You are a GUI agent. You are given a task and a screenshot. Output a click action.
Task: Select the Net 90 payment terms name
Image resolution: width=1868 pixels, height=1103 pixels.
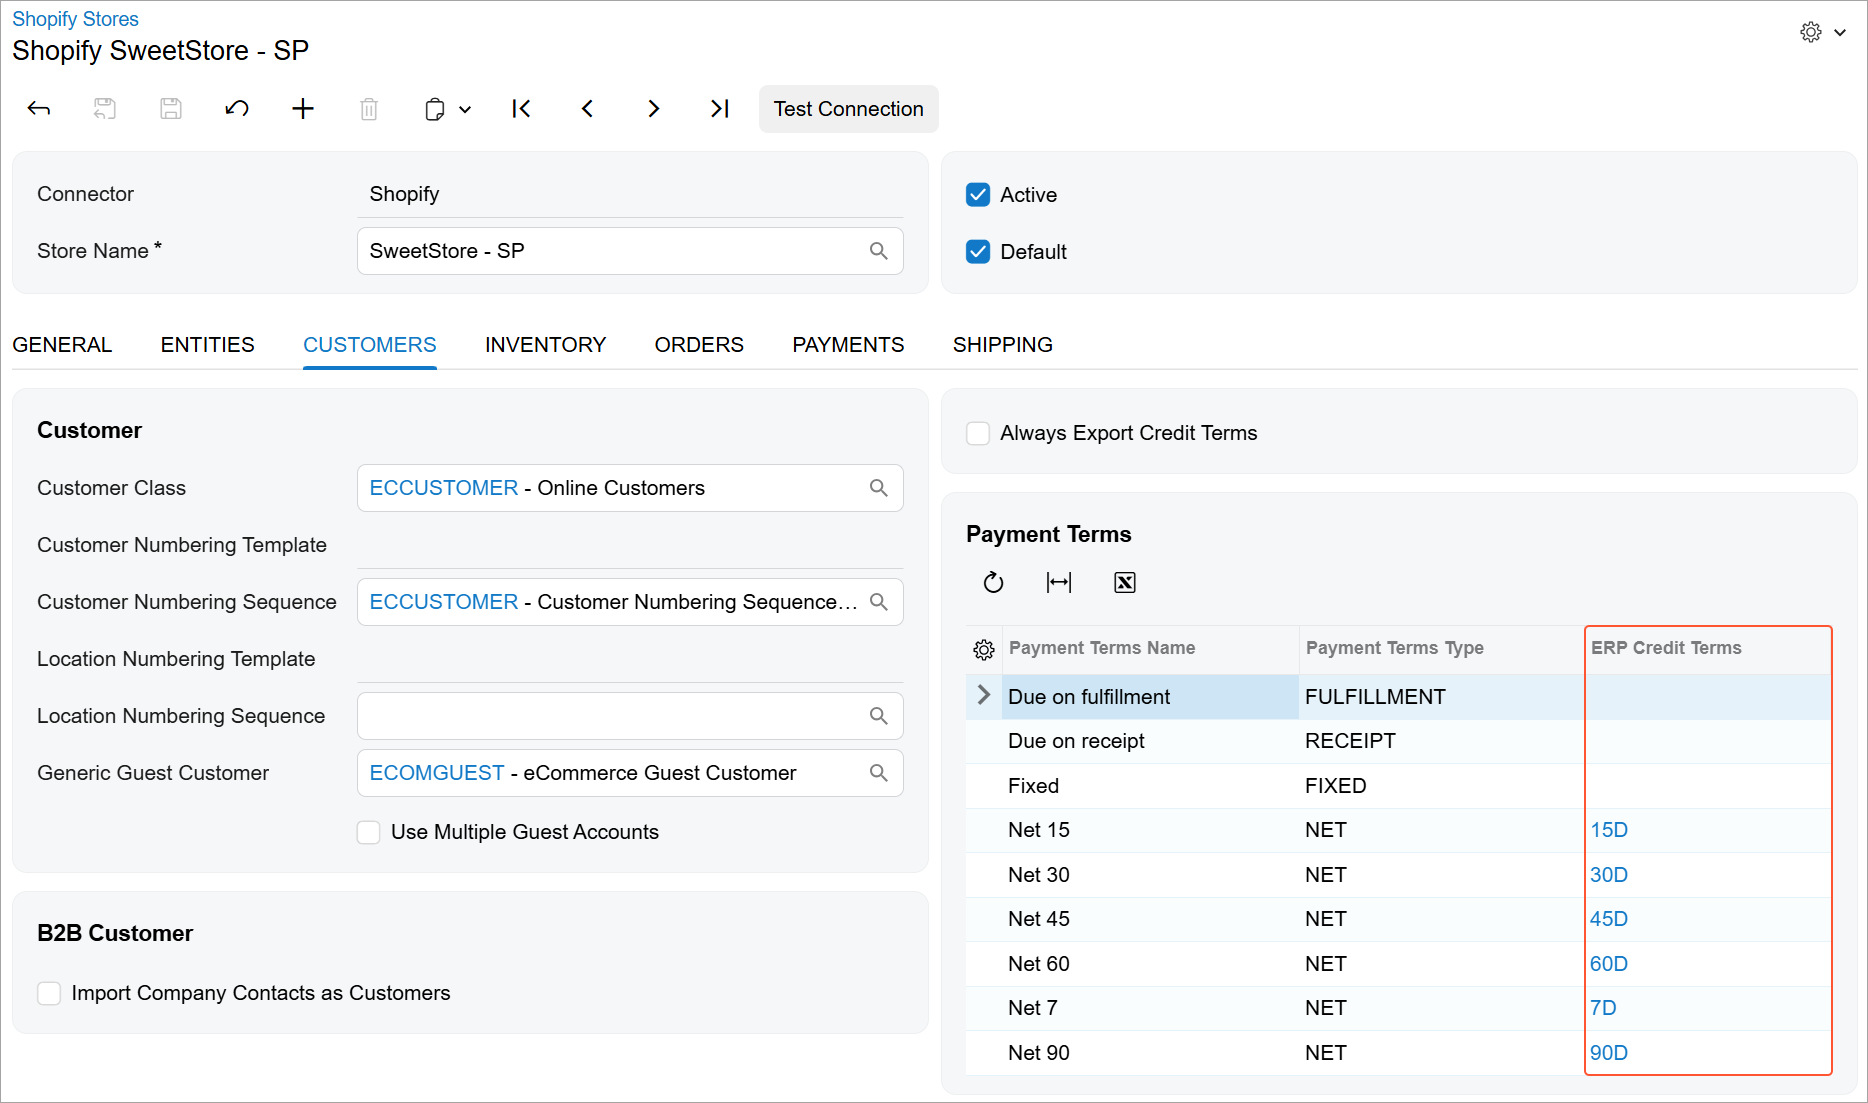(x=1039, y=1053)
